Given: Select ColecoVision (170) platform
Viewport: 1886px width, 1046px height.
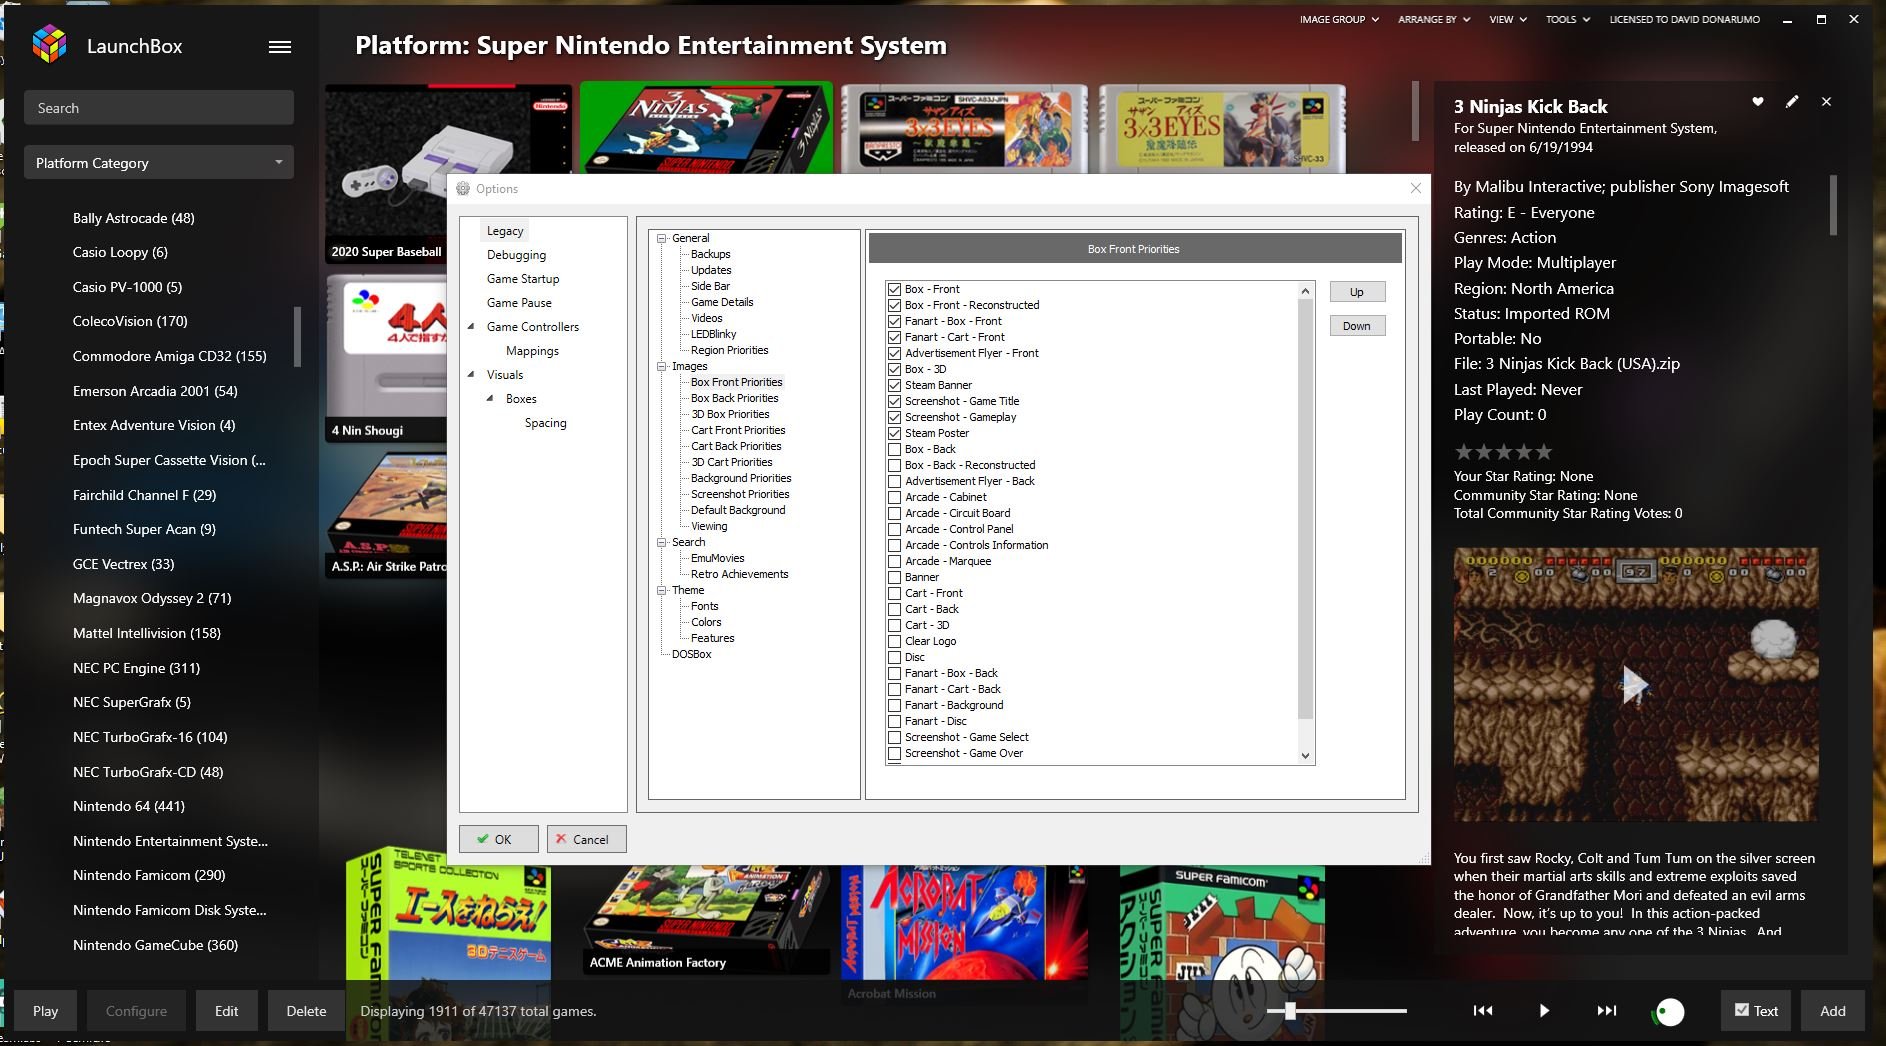Looking at the screenshot, I should [x=130, y=321].
